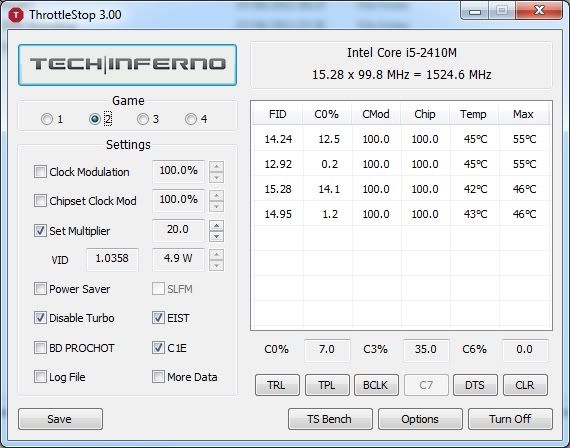
Task: Click the 4.9 W power value box
Action: pyautogui.click(x=178, y=259)
